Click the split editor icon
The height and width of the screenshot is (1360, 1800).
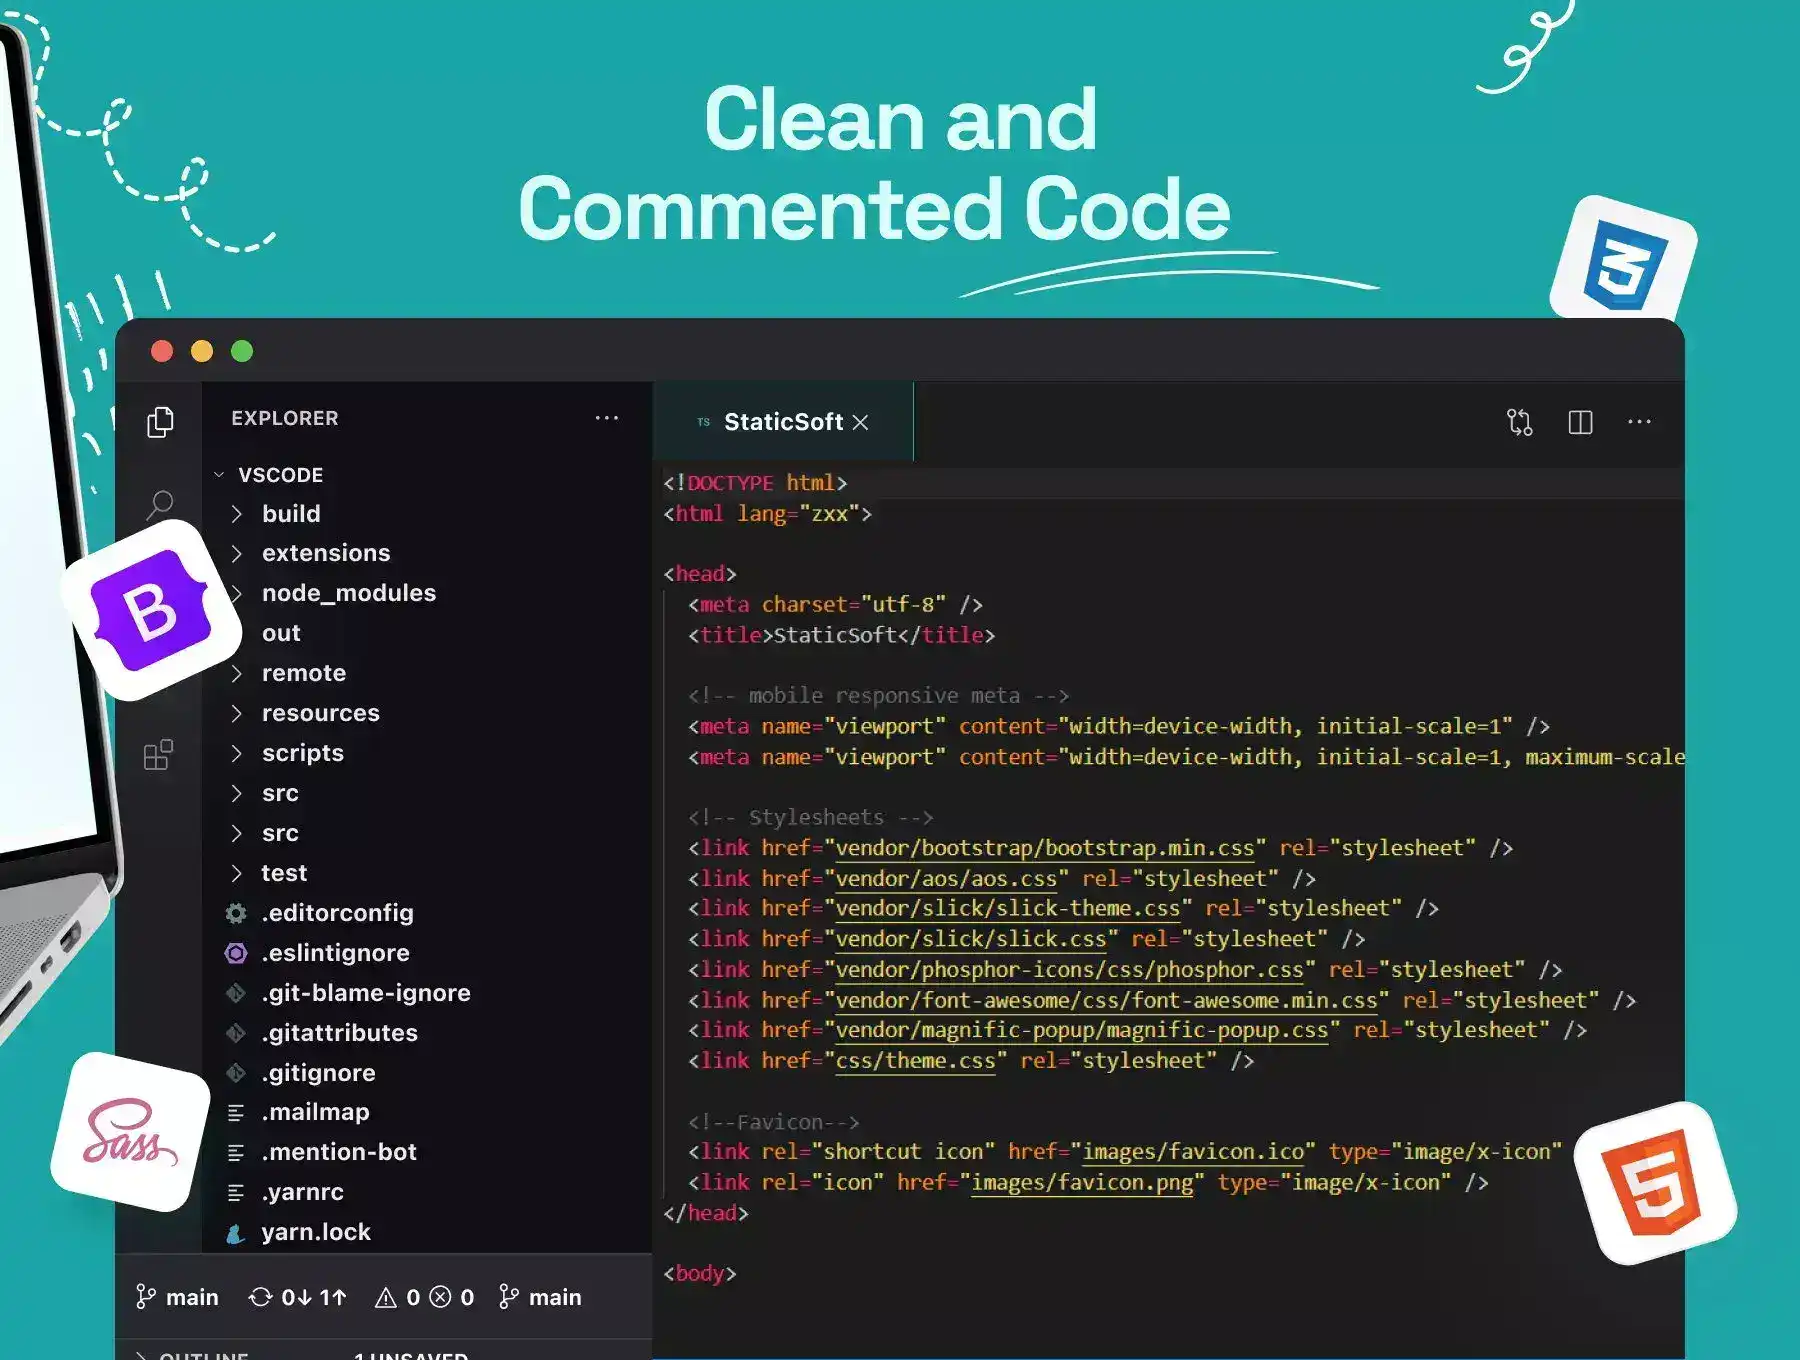(1580, 422)
